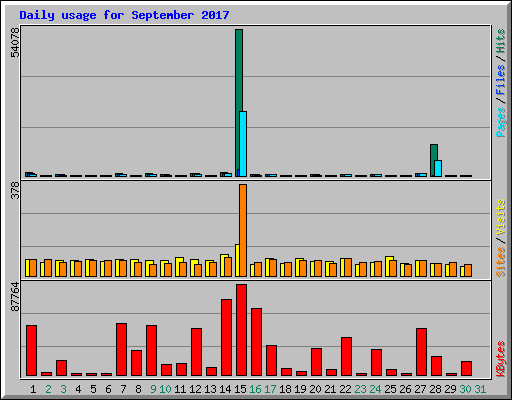Viewport: 512px width, 400px height.
Task: Click the red KBytes bar for day 15
Action: tap(241, 330)
